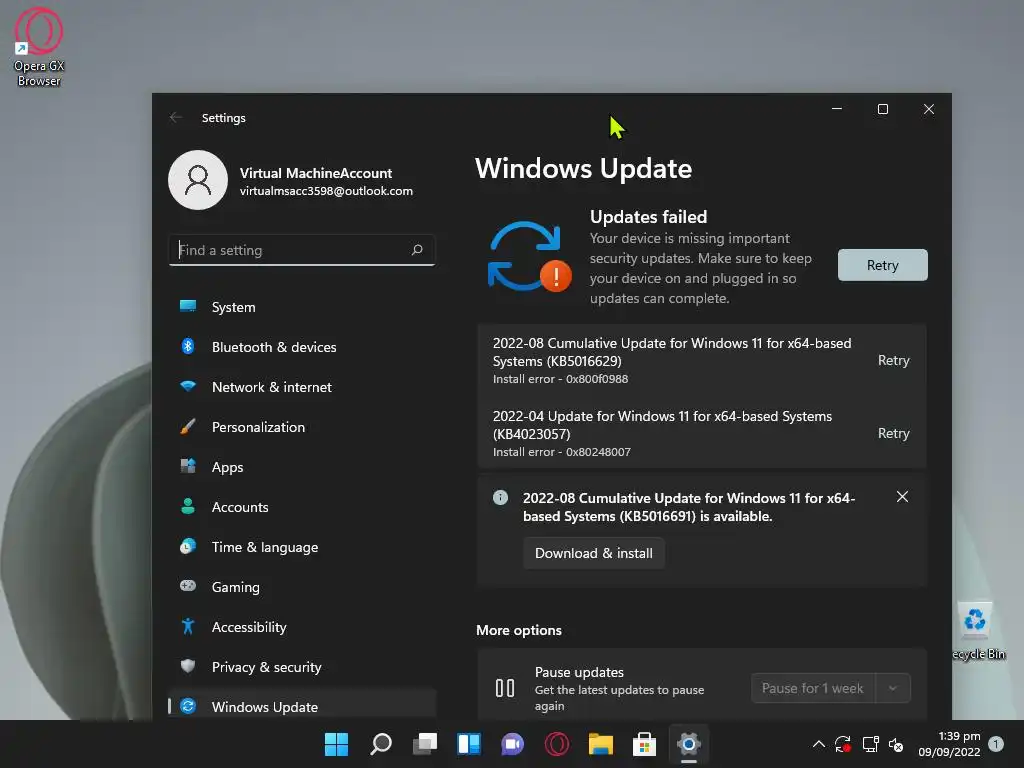Click the virtualmsacc3598@outlook.com account email
This screenshot has width=1024, height=768.
pos(326,191)
